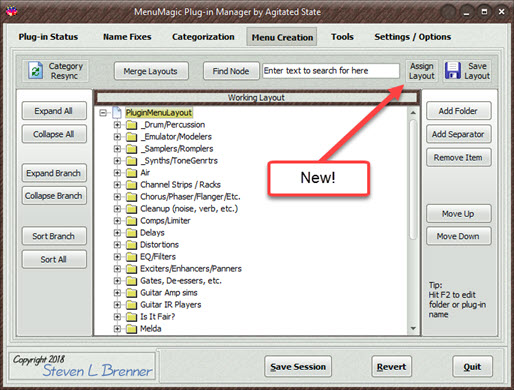
Task: Click the Sort Branch button
Action: (x=54, y=236)
